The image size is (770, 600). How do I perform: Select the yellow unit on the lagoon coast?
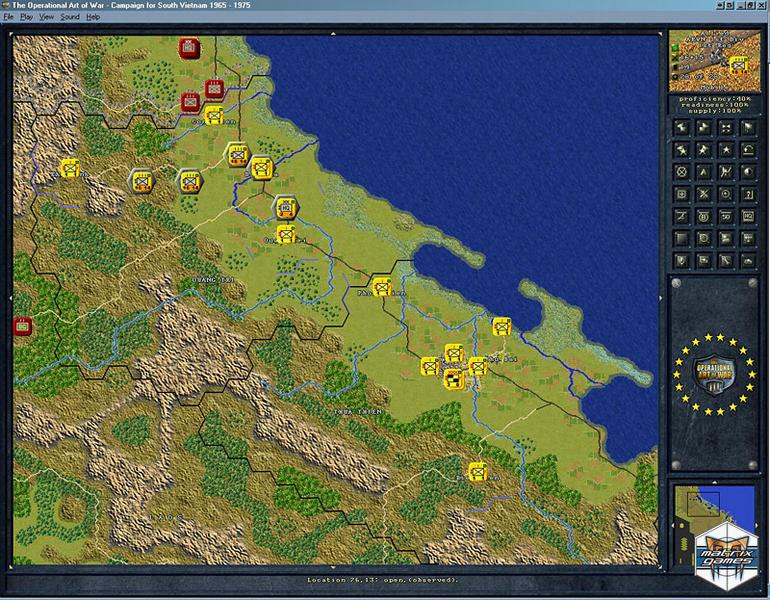[x=501, y=327]
